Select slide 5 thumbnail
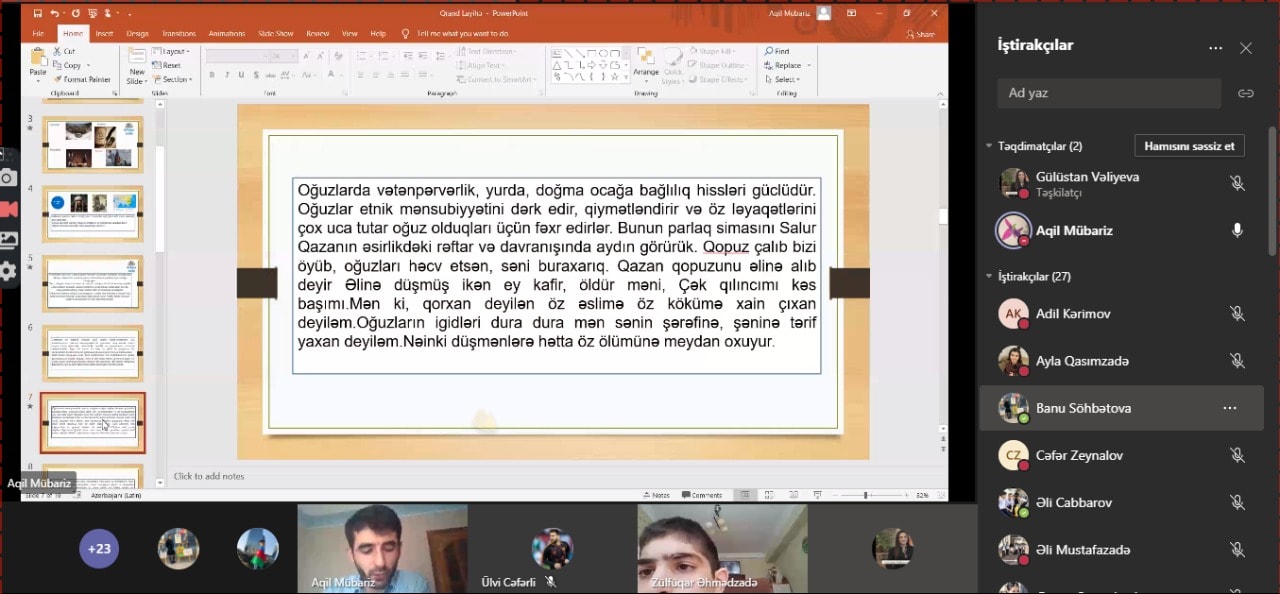1280x594 pixels. tap(93, 283)
